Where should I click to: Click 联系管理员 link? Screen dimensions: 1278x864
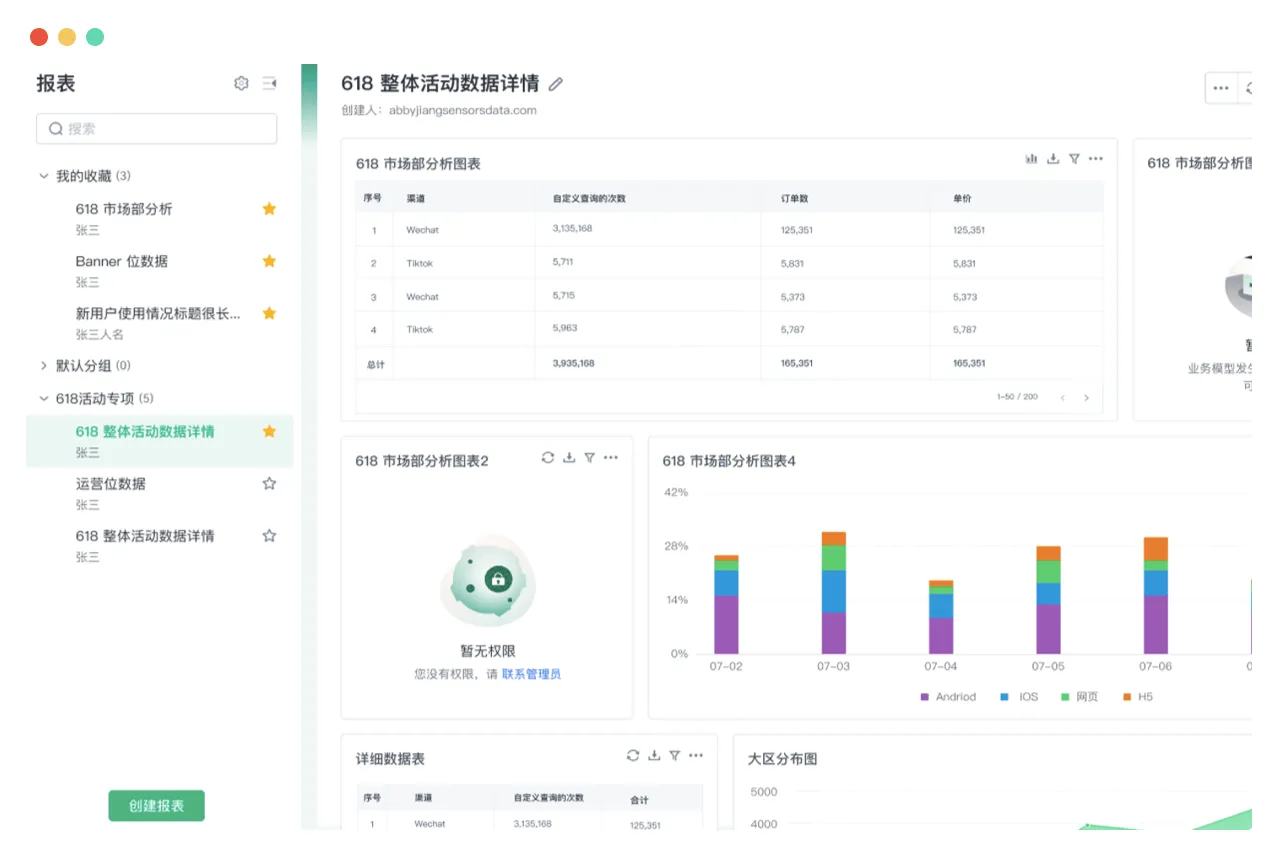531,674
